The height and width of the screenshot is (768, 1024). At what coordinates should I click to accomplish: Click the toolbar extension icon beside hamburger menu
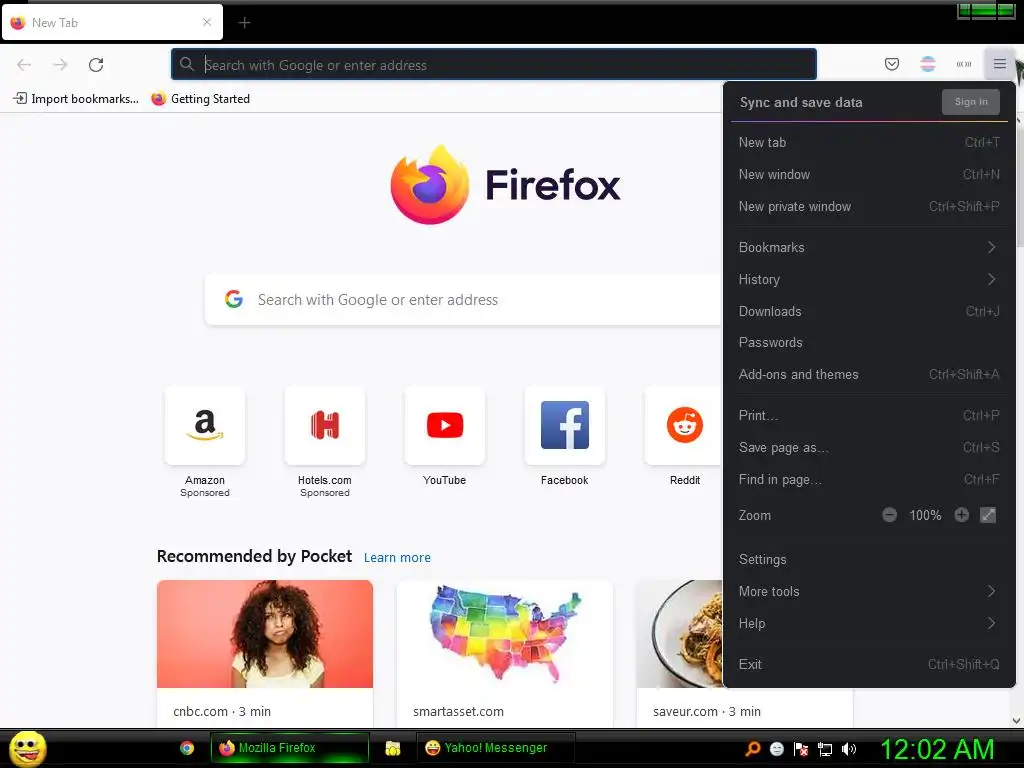tap(963, 64)
